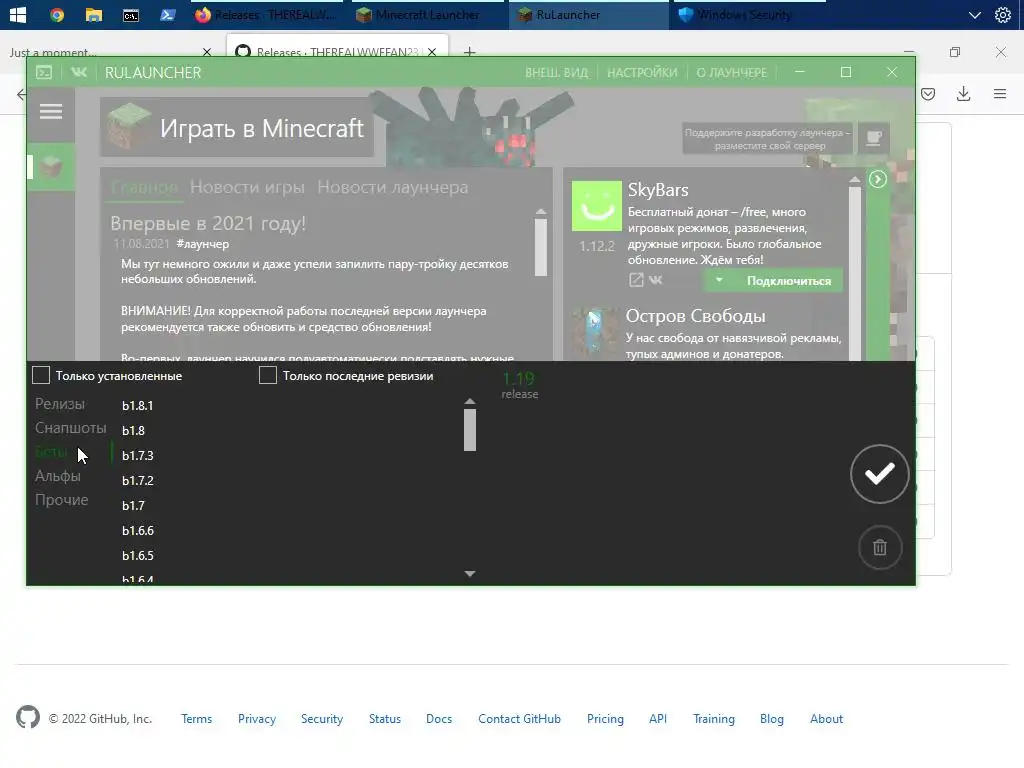Open the VK icon in RuLauncher title bar
This screenshot has width=1024, height=768.
tap(78, 72)
